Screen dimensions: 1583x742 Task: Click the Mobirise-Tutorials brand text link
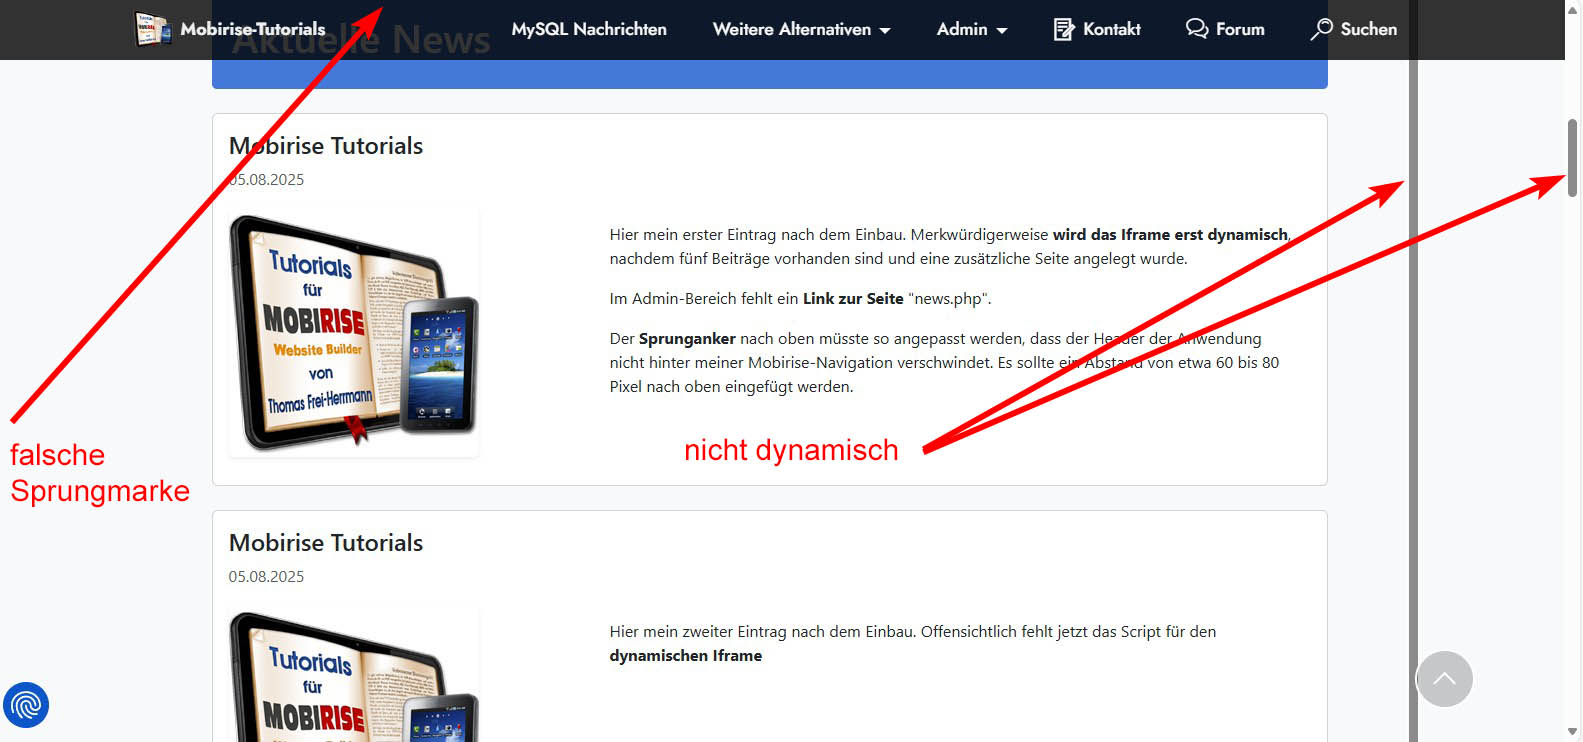pos(253,29)
